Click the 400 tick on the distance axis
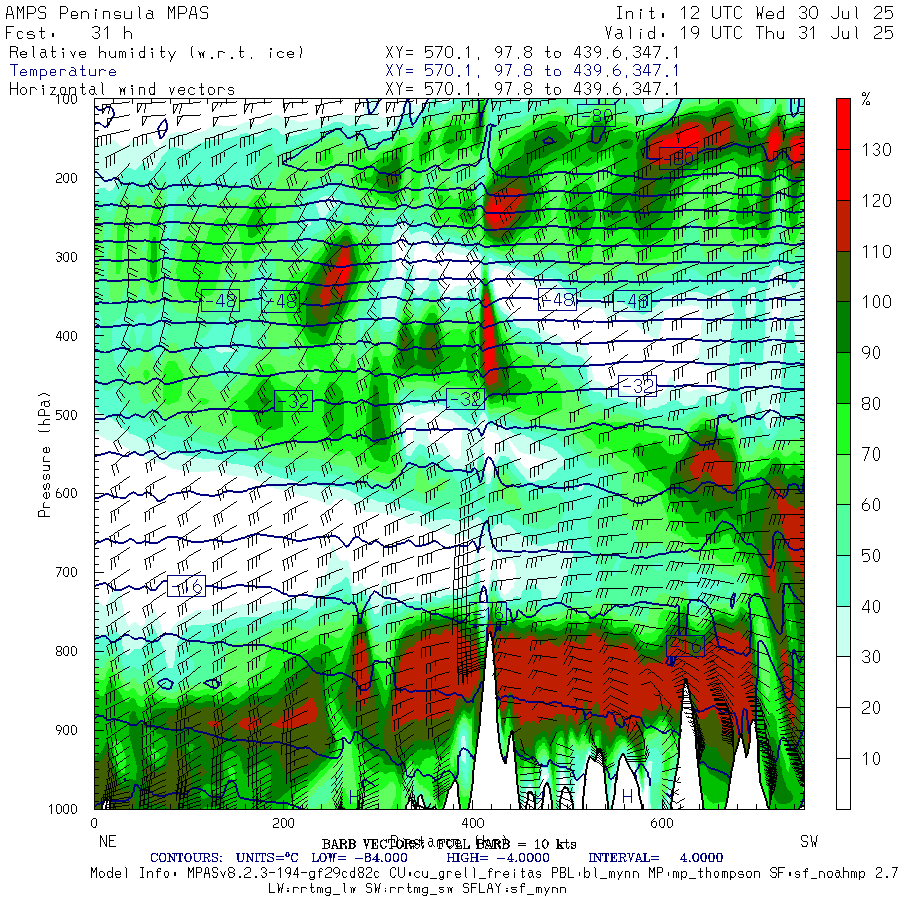900x900 pixels. 472,823
